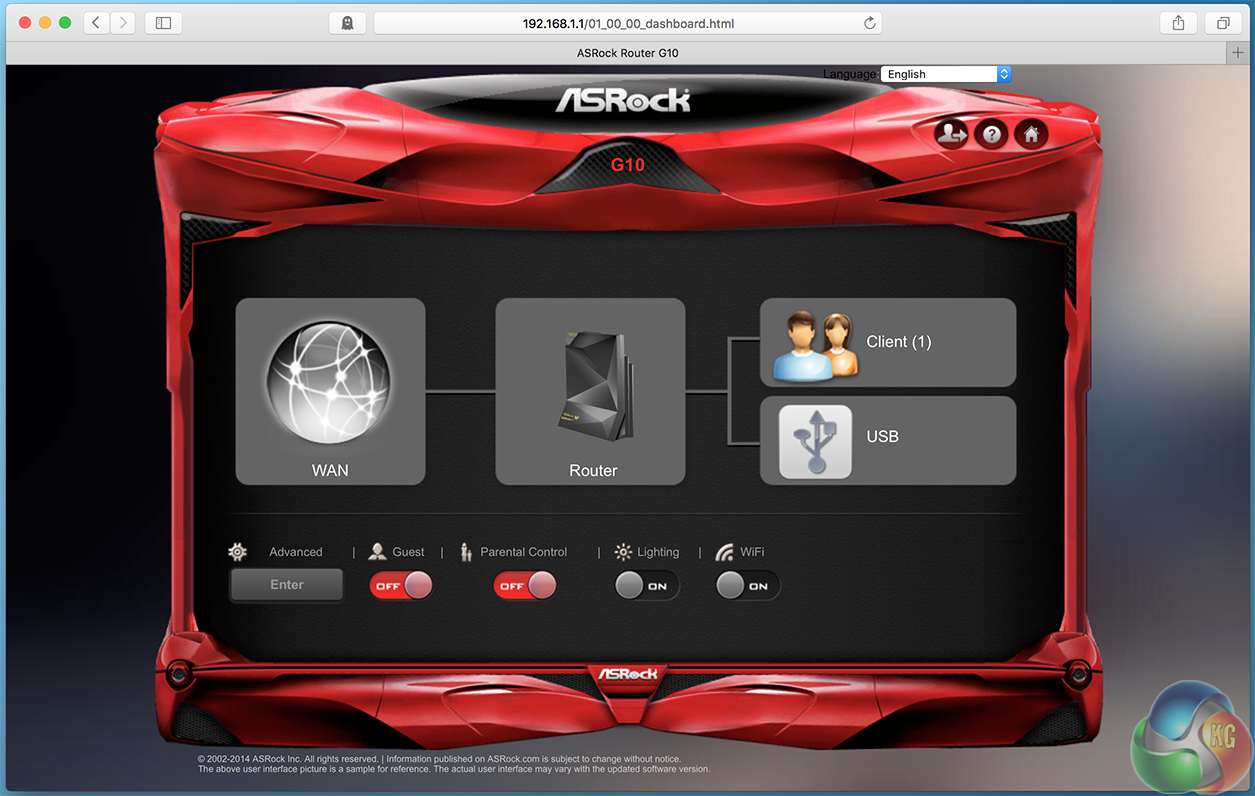1255x796 pixels.
Task: Click the "Advanced" label
Action: (x=296, y=552)
